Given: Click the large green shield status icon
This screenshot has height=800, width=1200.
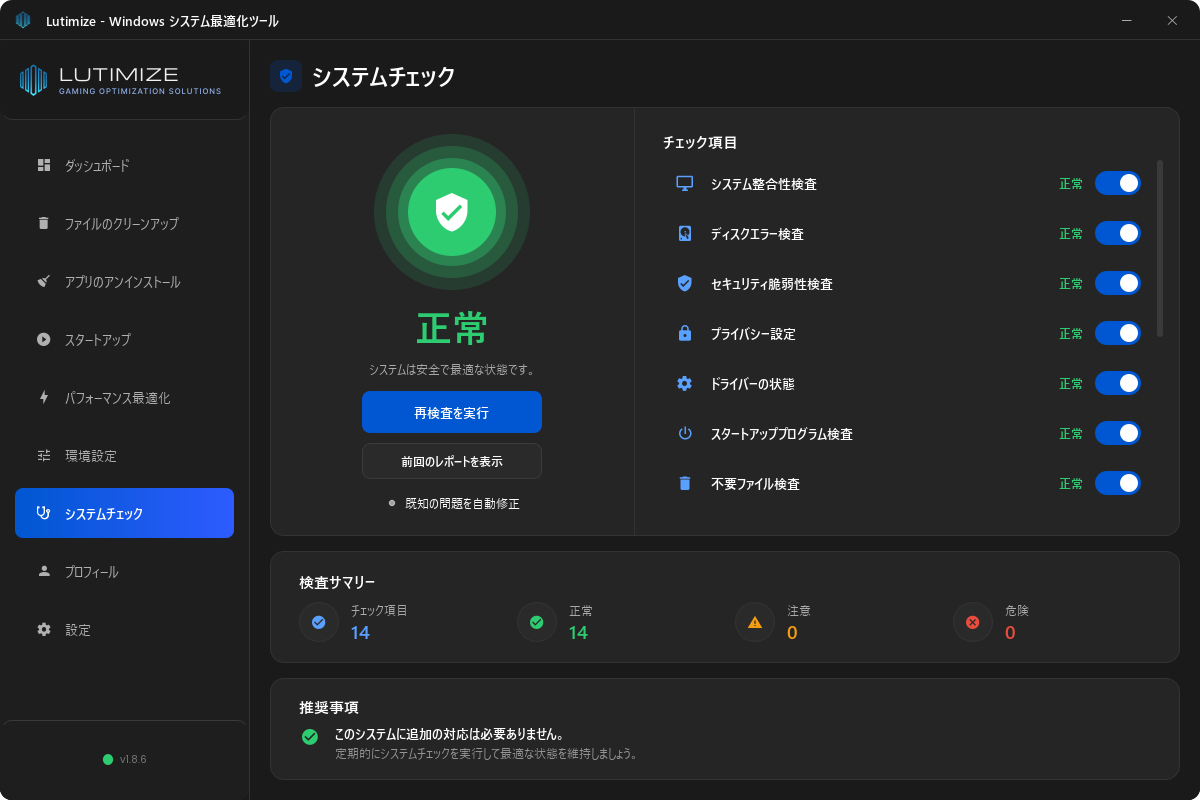Looking at the screenshot, I should point(452,212).
